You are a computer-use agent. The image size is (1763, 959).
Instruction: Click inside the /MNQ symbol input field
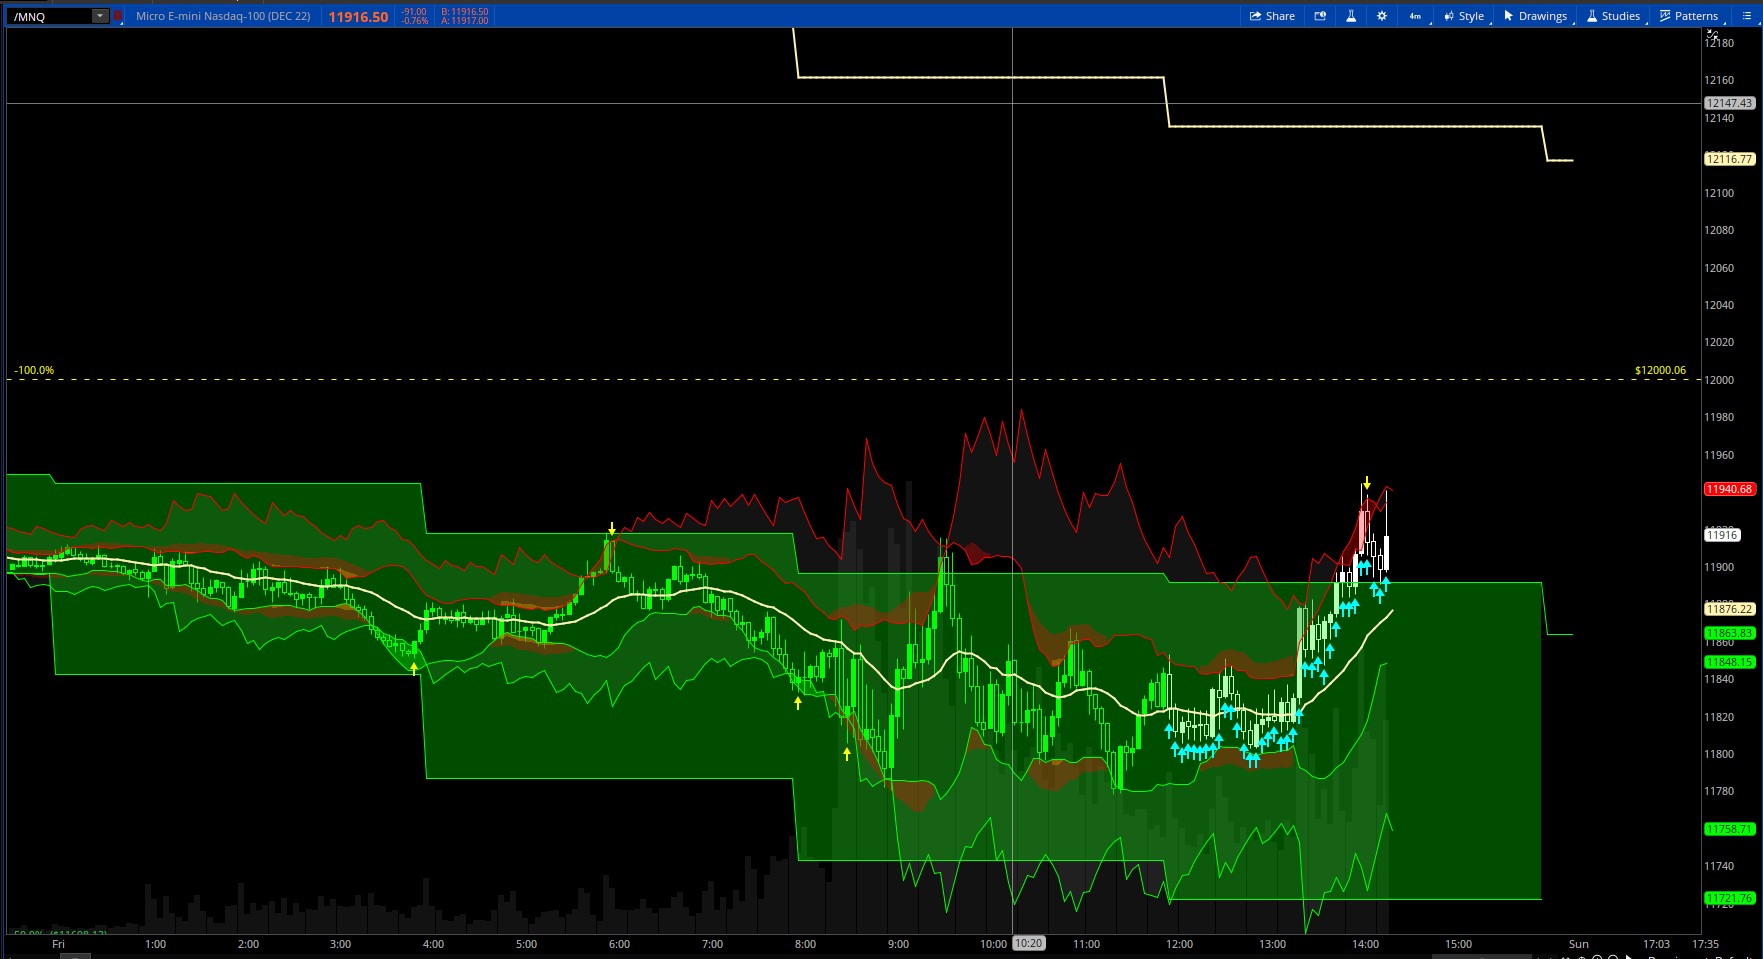click(50, 15)
